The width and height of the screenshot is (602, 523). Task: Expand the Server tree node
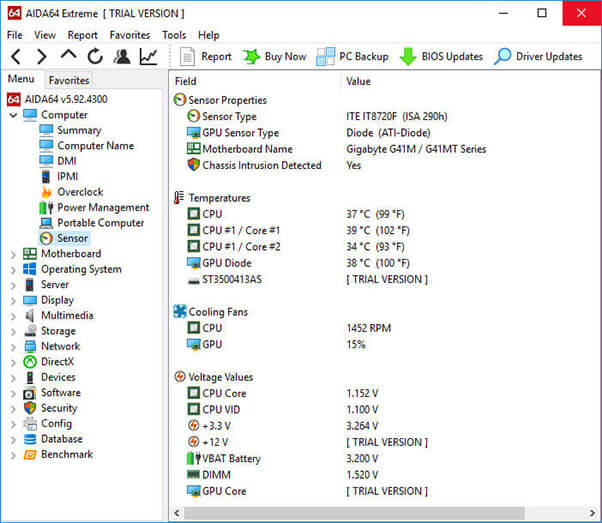pos(13,285)
